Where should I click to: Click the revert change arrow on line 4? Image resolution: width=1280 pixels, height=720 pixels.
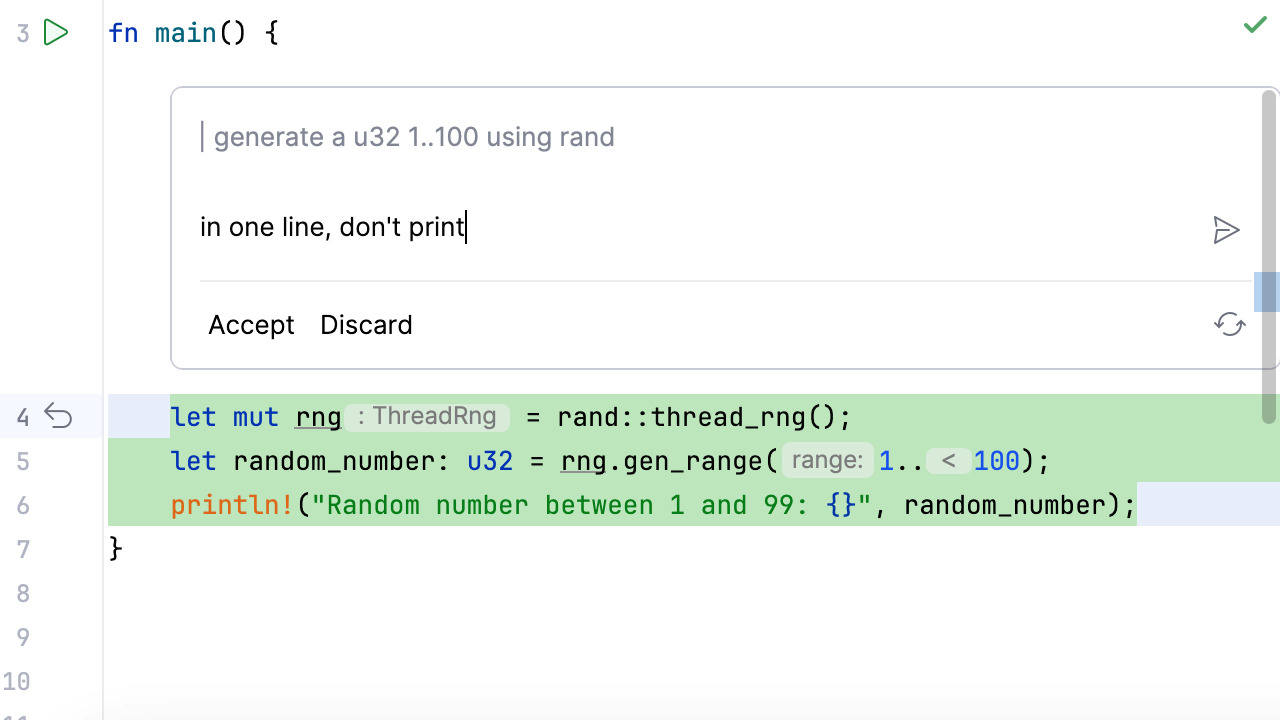point(59,416)
